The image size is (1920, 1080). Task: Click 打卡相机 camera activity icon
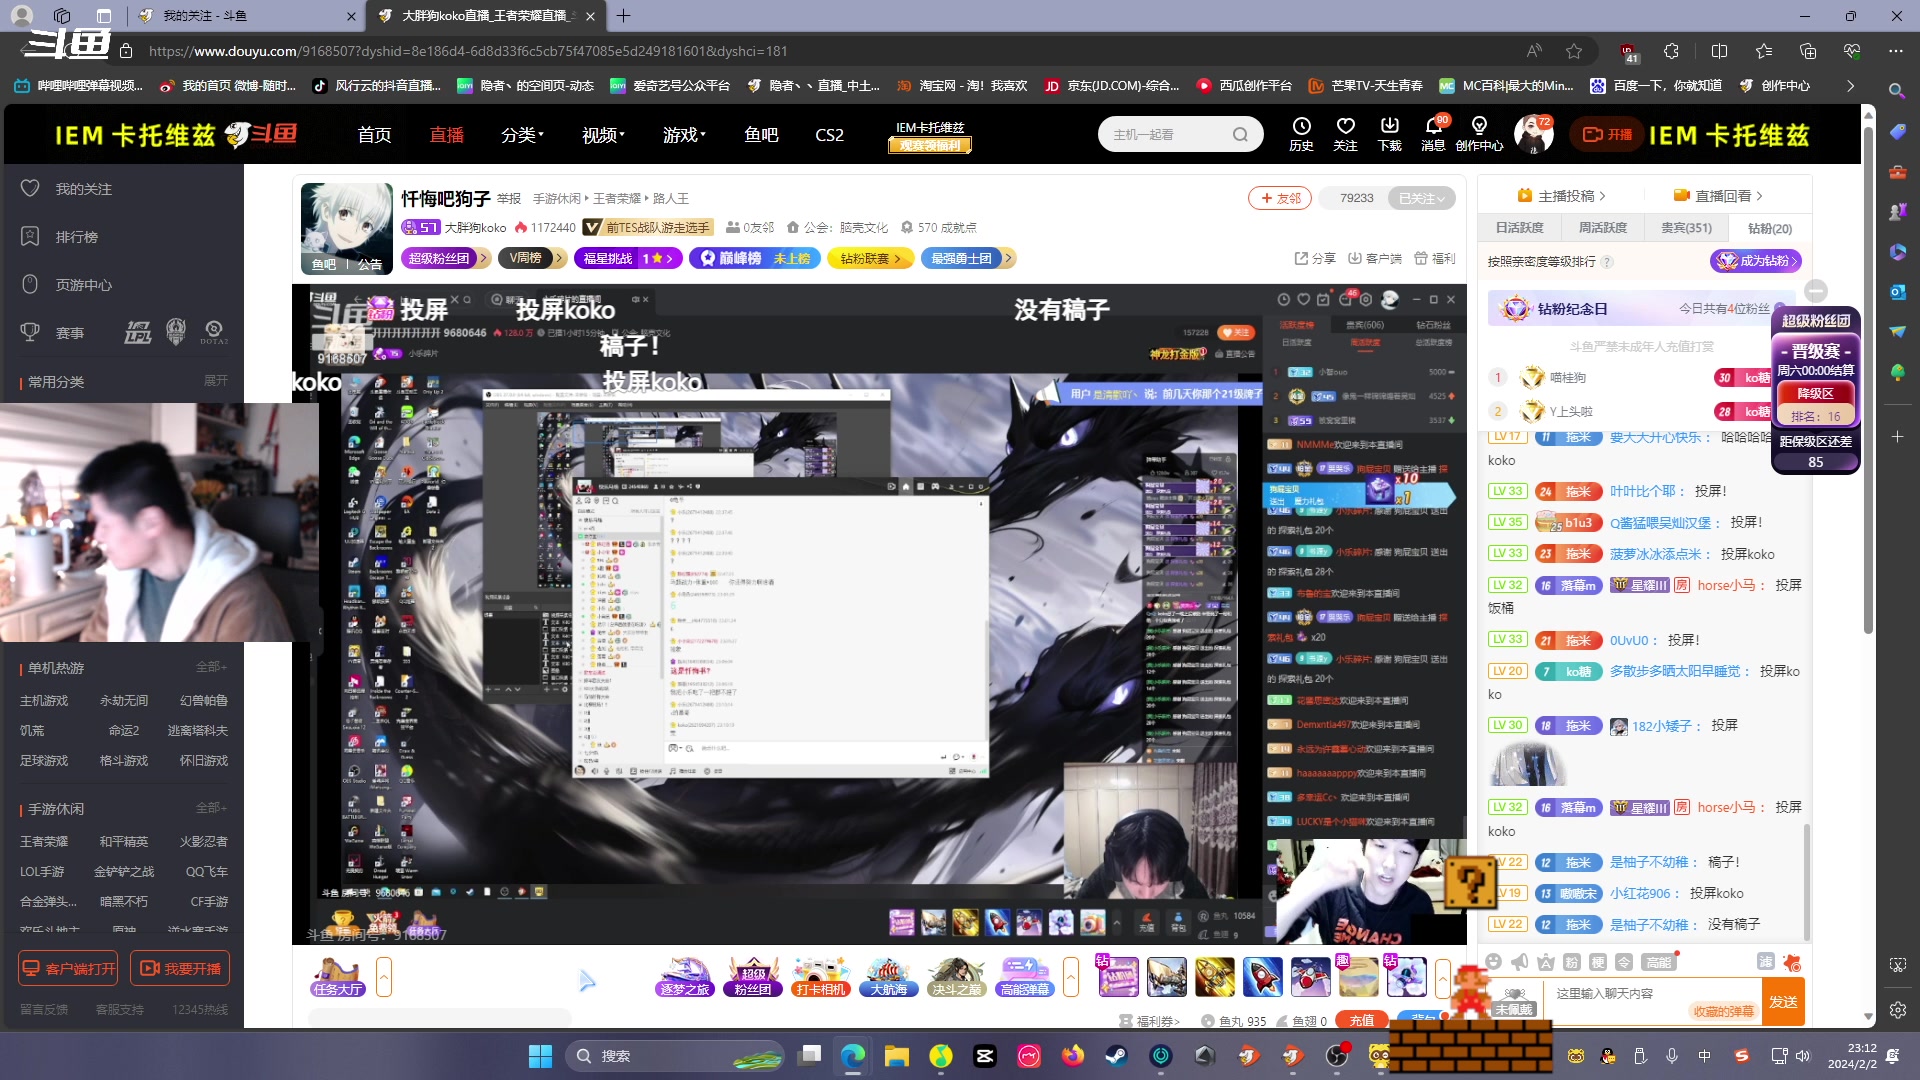coord(820,976)
